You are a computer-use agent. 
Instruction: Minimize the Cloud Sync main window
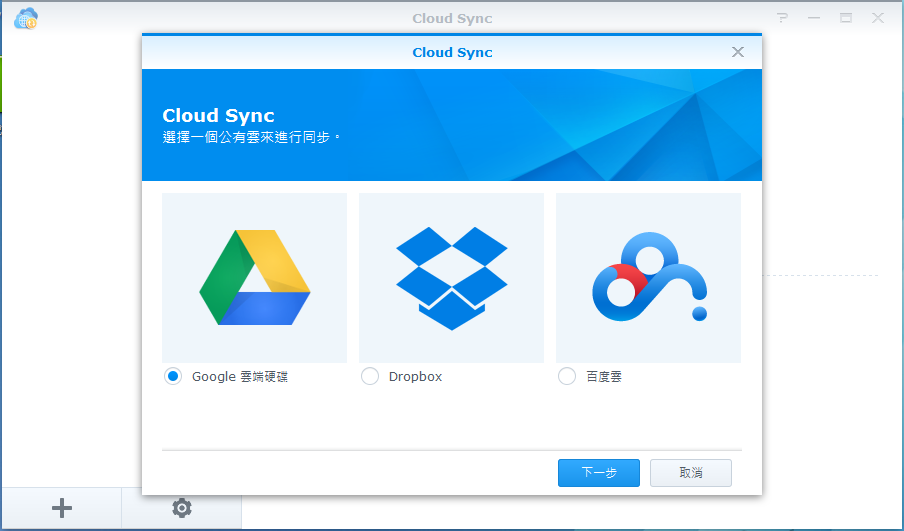tap(813, 18)
